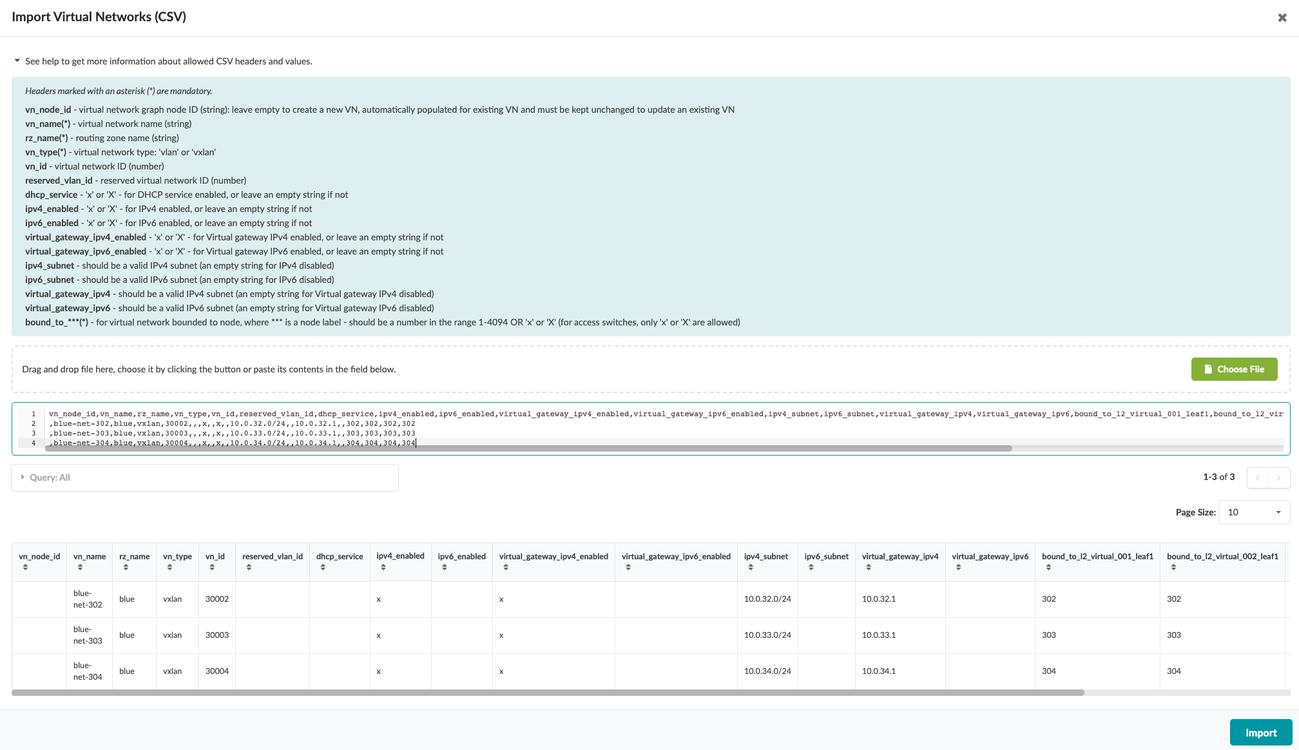Sort by virtual_gateway_ipv4 column icon
Image resolution: width=1299 pixels, height=750 pixels.
click(868, 568)
